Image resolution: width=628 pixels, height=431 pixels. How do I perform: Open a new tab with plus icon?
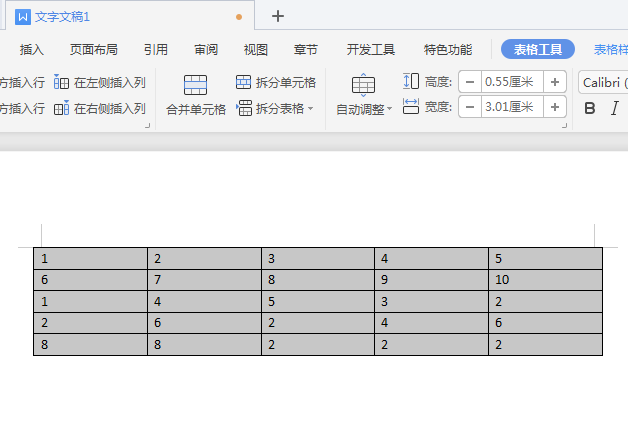(278, 16)
